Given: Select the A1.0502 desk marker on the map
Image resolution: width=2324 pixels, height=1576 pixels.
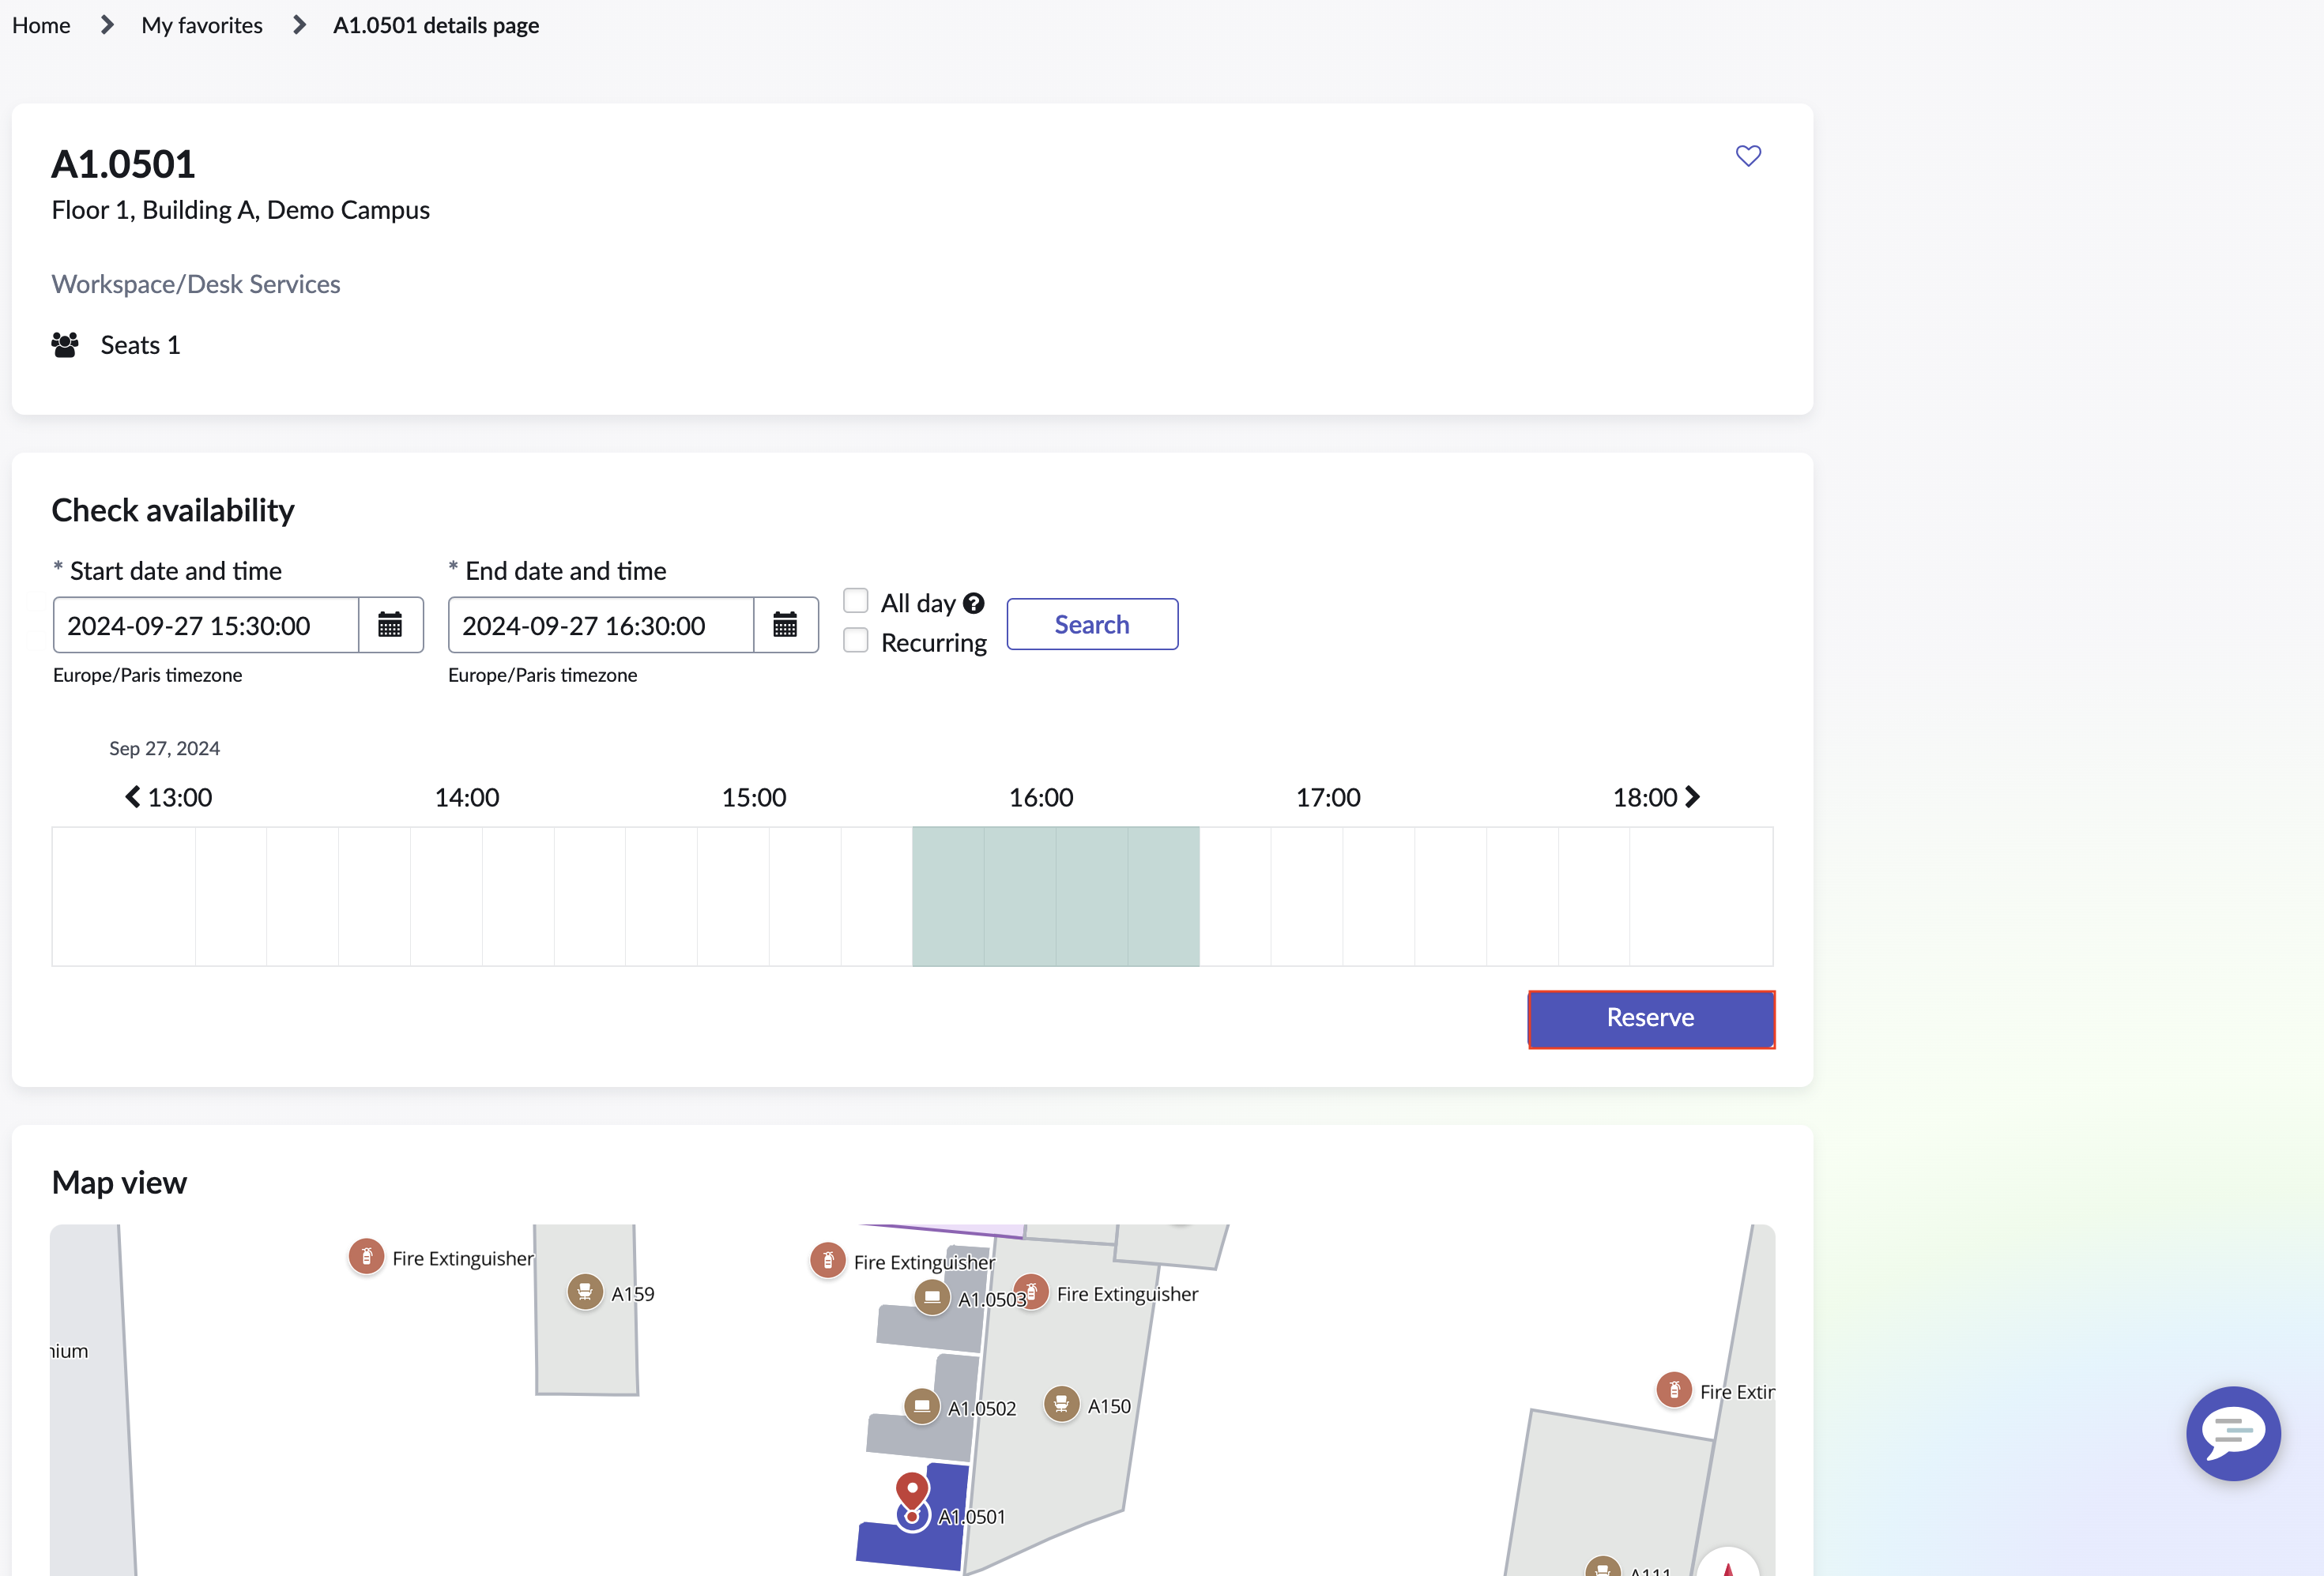Looking at the screenshot, I should click(x=922, y=1406).
